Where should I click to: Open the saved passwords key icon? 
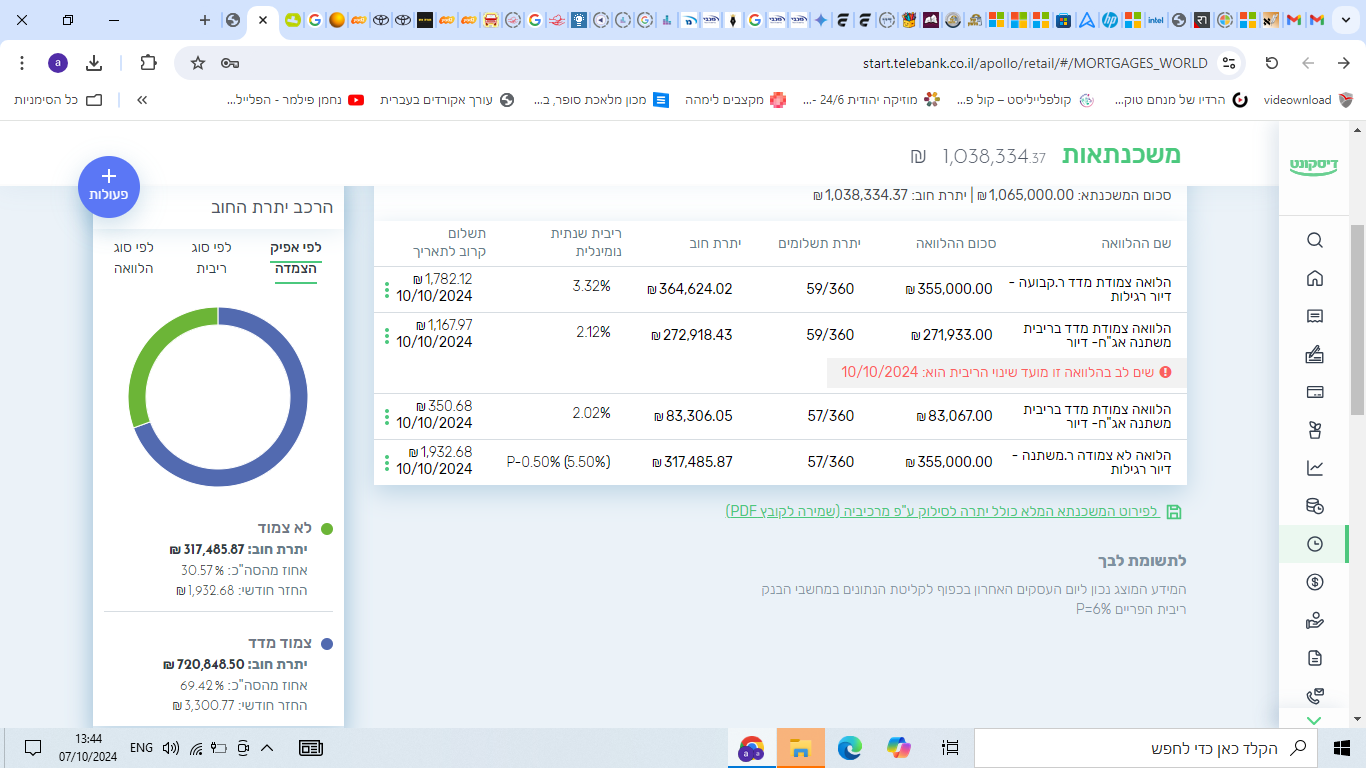230,63
